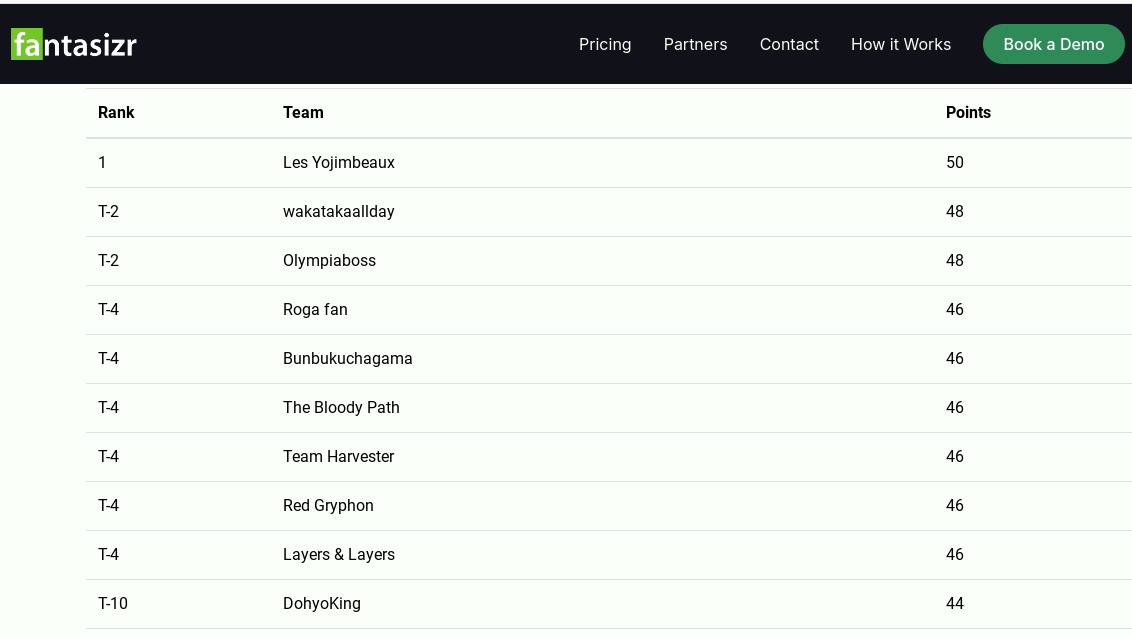Click rank 1 cell for Les Yojimbeaux
This screenshot has height=637, width=1132.
[x=102, y=162]
